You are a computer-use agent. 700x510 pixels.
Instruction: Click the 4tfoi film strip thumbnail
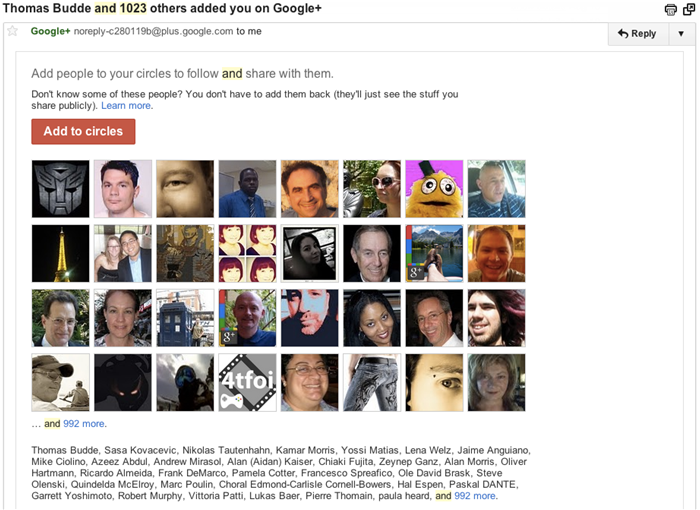coord(247,382)
